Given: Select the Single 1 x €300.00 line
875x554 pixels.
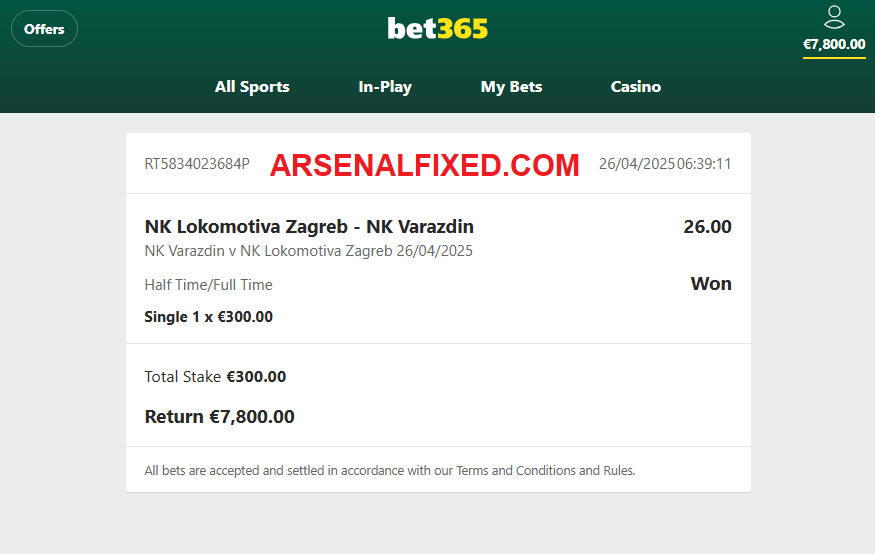Looking at the screenshot, I should coord(209,317).
